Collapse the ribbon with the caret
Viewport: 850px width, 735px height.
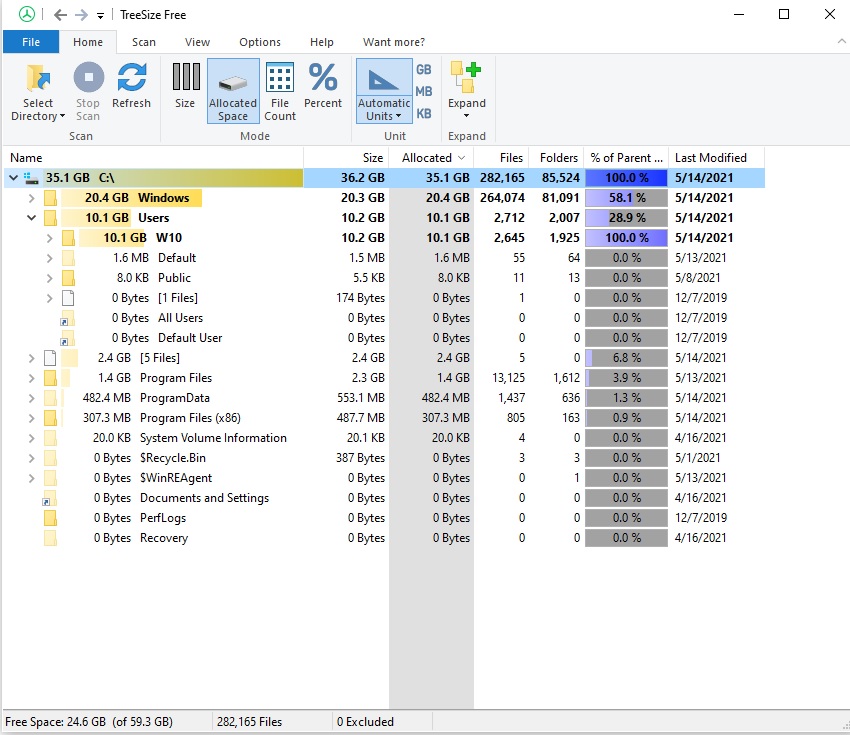841,41
